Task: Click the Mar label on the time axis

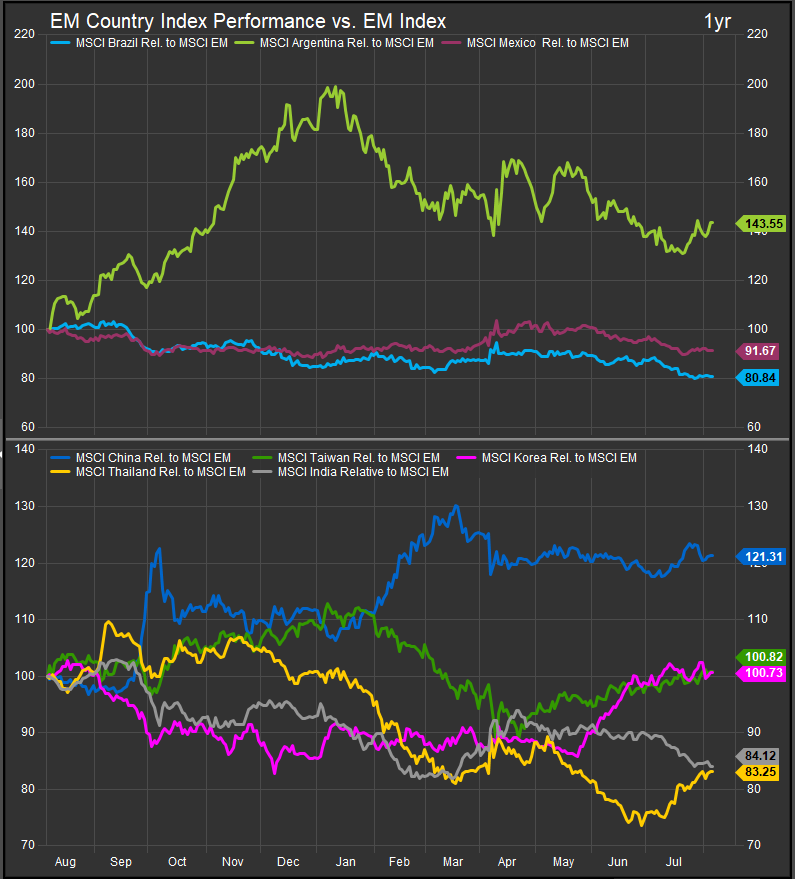Action: (453, 862)
